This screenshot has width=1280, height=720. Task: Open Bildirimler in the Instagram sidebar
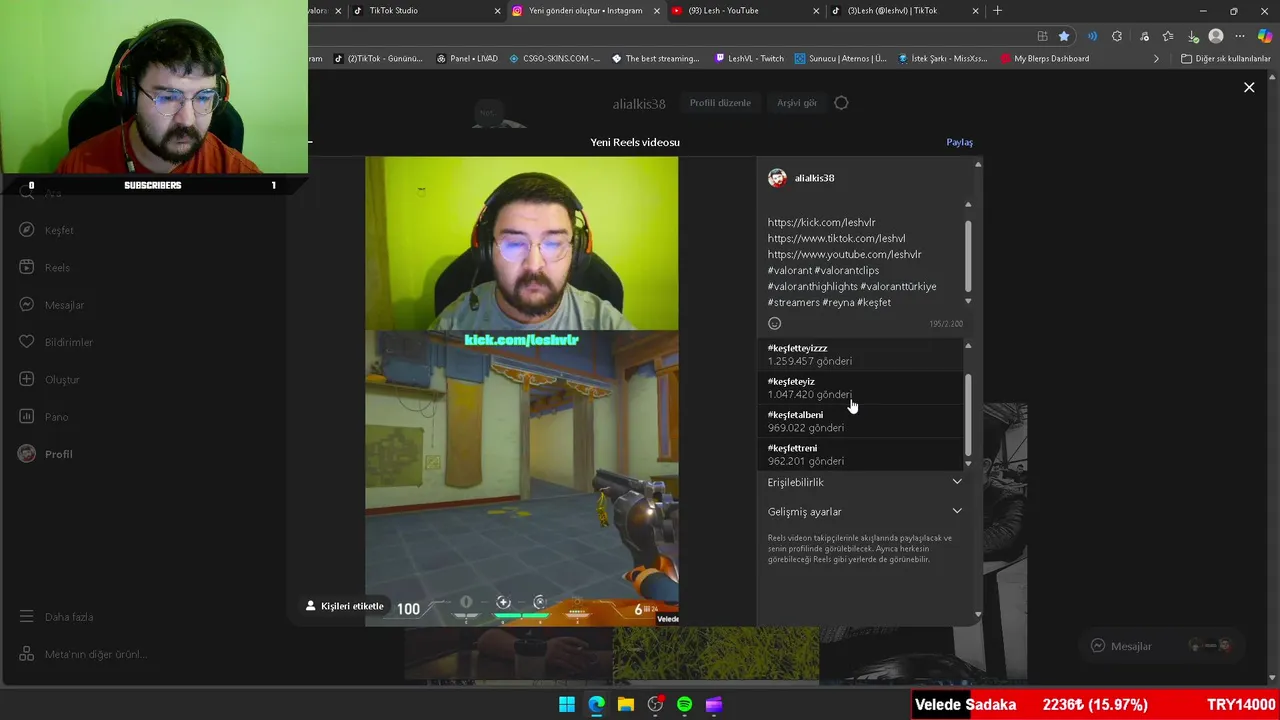56,342
